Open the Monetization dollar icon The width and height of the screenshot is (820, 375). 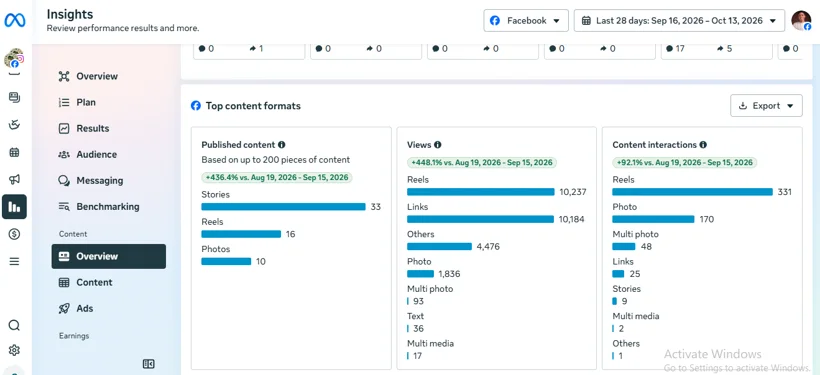(x=14, y=234)
